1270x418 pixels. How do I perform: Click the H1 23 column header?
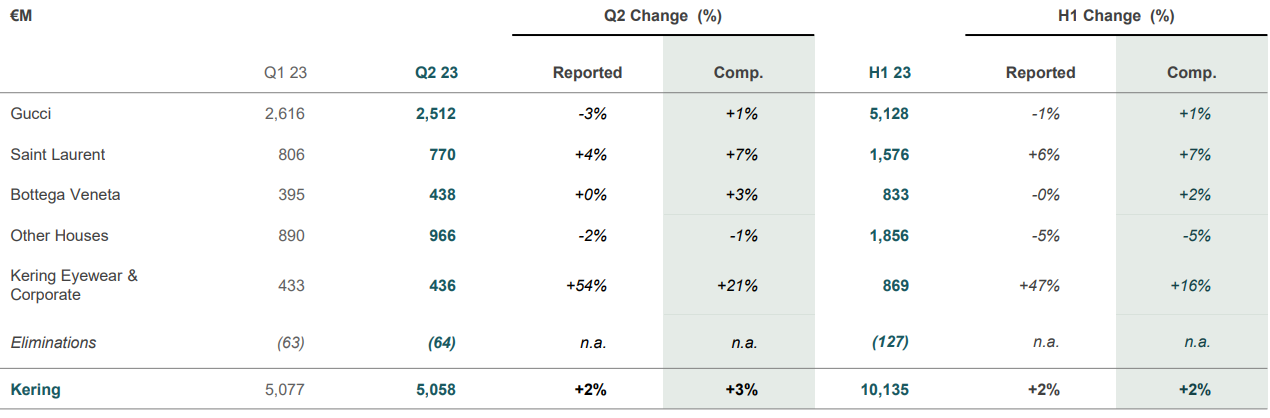pyautogui.click(x=889, y=73)
